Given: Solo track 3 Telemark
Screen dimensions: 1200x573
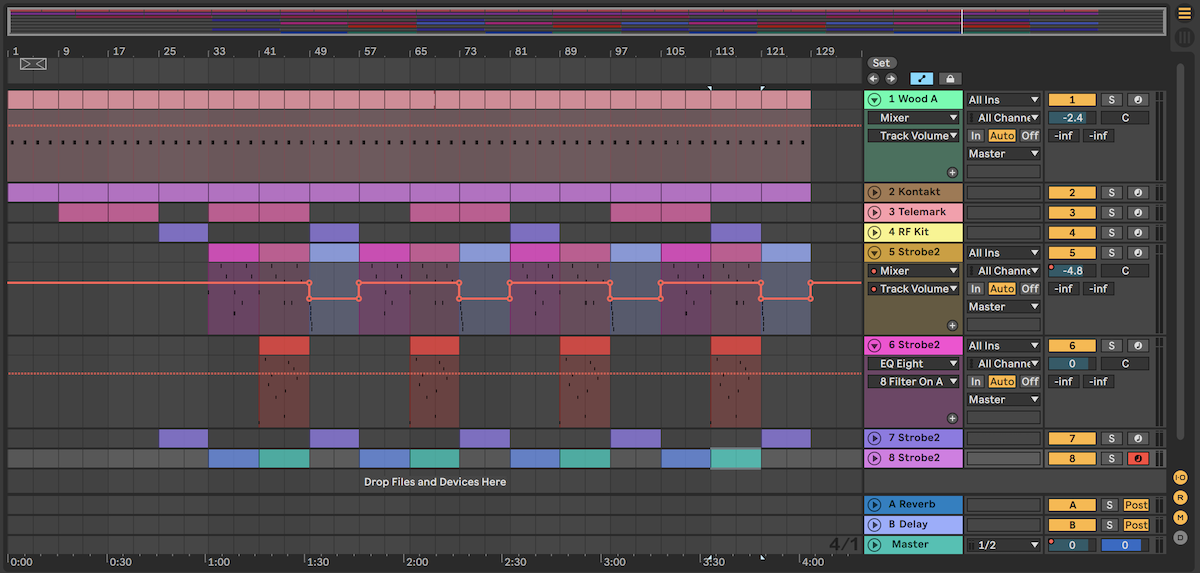Looking at the screenshot, I should point(1111,212).
